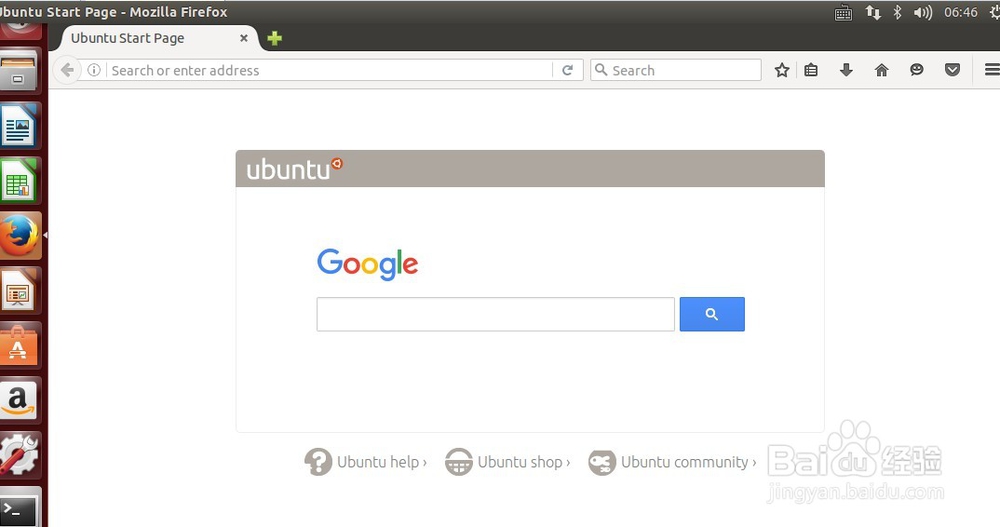Open the Firefox Hello chat icon
The image size is (1000, 527).
pyautogui.click(x=916, y=70)
